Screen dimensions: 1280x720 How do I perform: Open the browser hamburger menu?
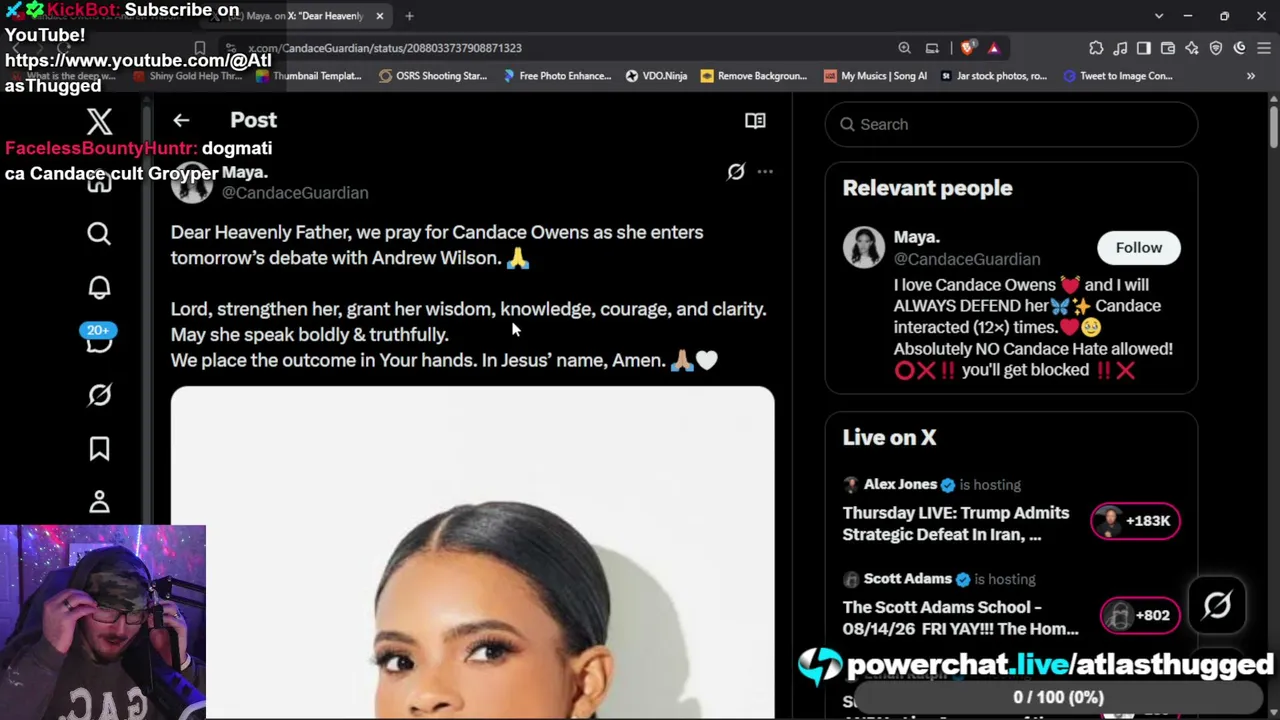(1264, 48)
